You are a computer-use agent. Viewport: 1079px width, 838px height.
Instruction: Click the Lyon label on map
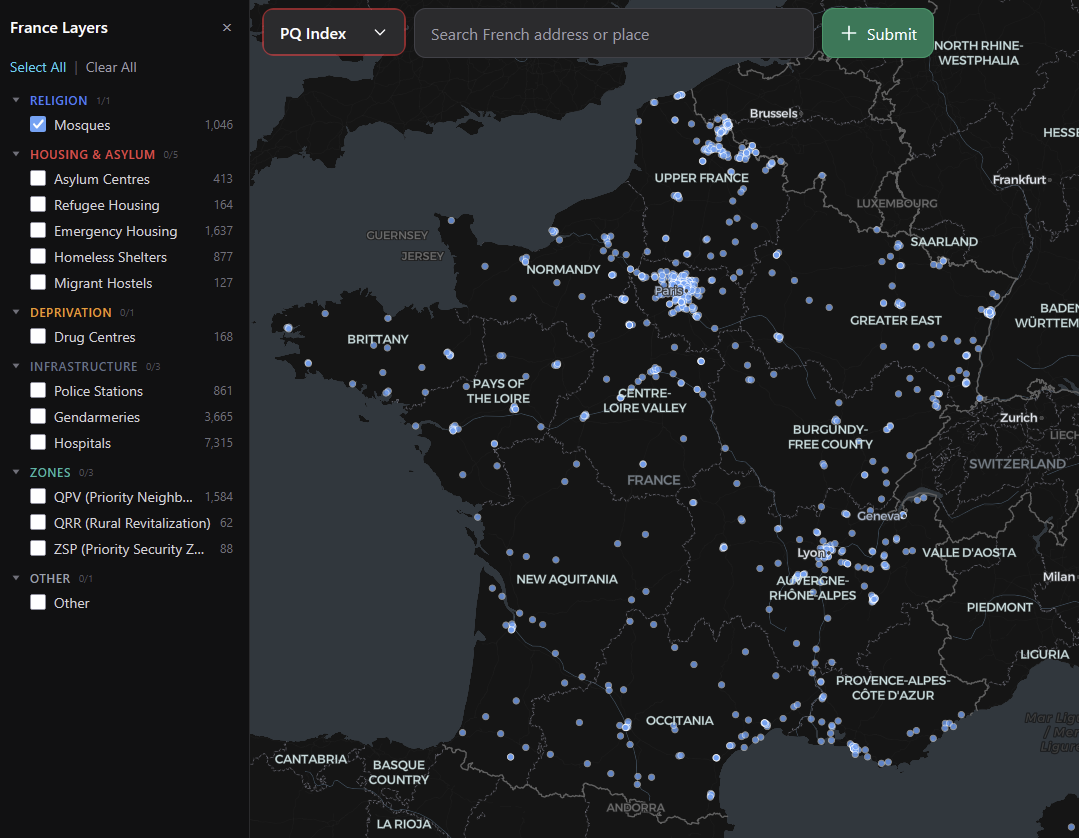coord(811,552)
